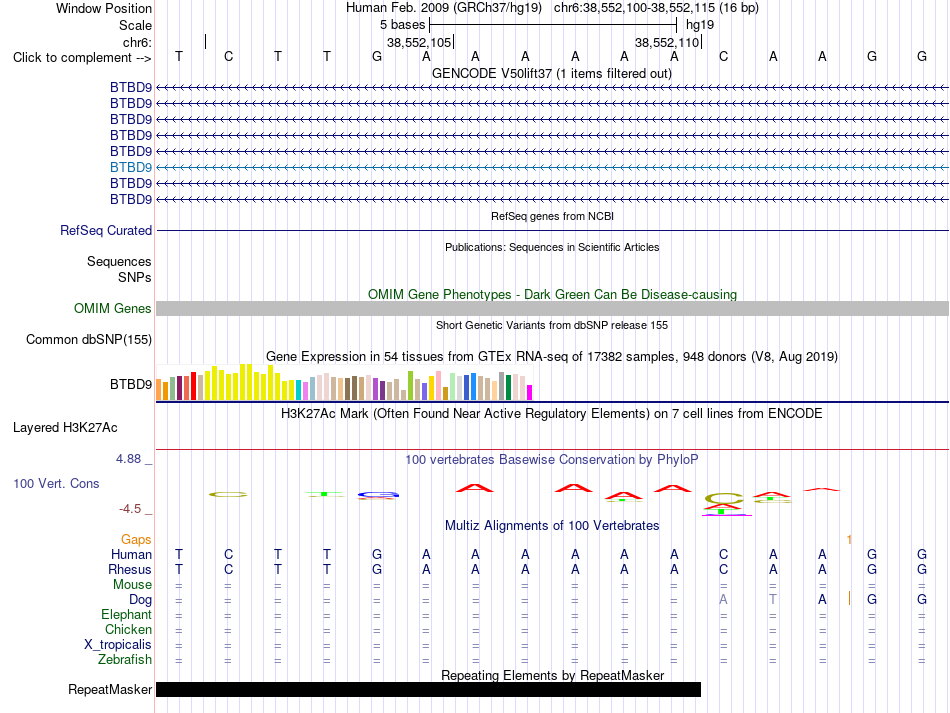Screen dimensions: 950x713
Task: Click the Gaps row label
Action: (x=136, y=540)
